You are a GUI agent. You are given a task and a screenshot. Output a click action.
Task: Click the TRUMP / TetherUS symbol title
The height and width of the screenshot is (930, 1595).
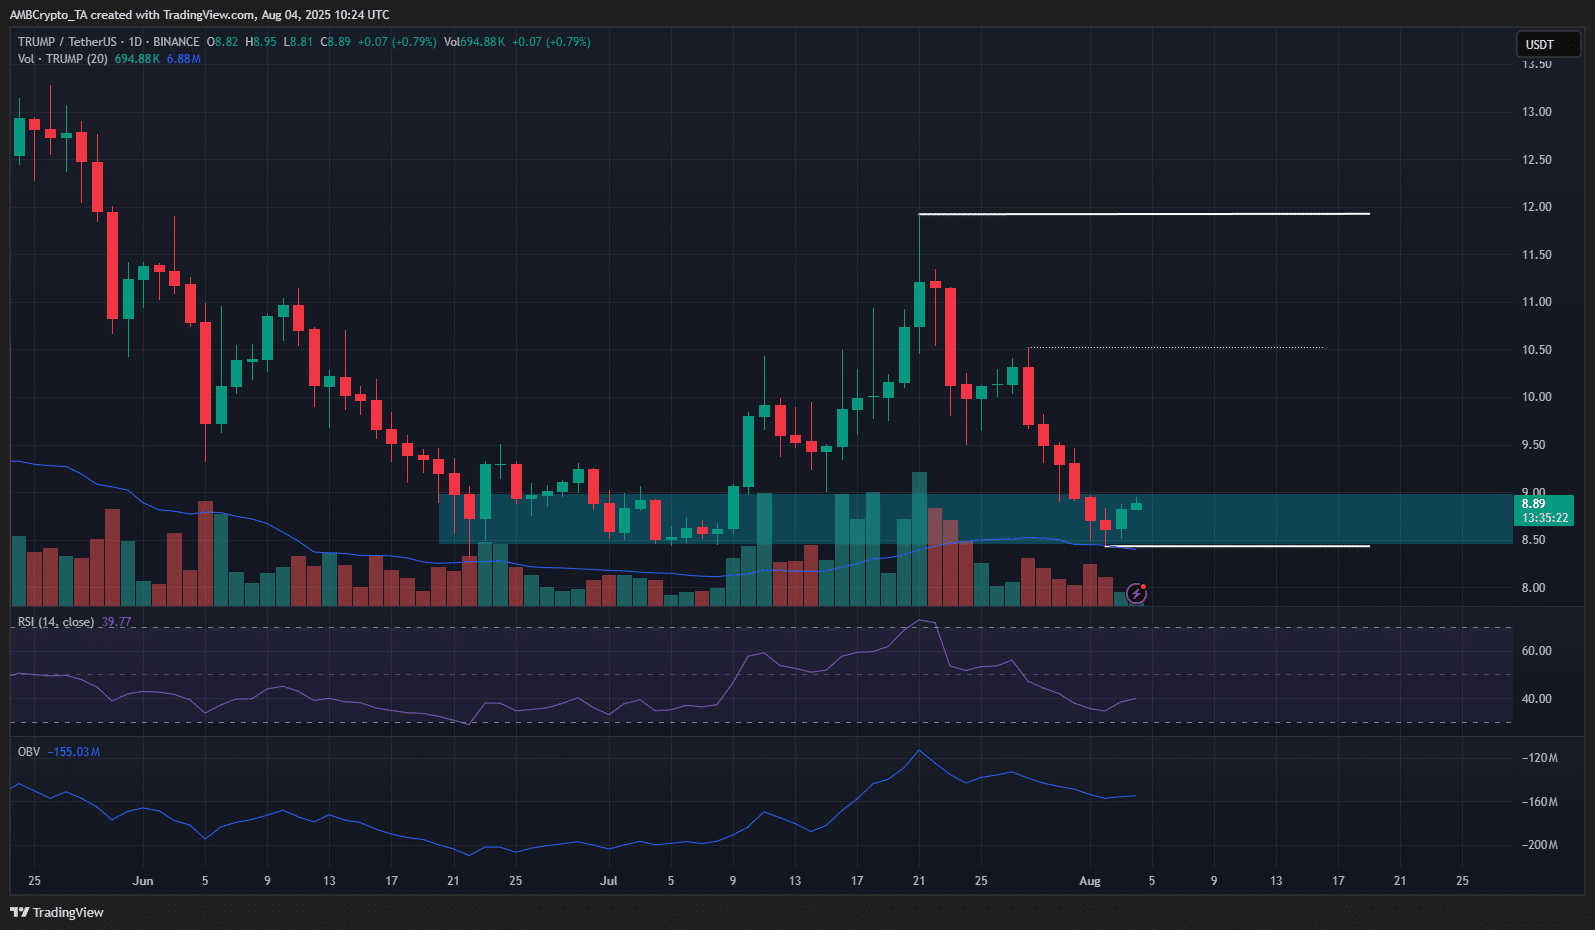(67, 42)
